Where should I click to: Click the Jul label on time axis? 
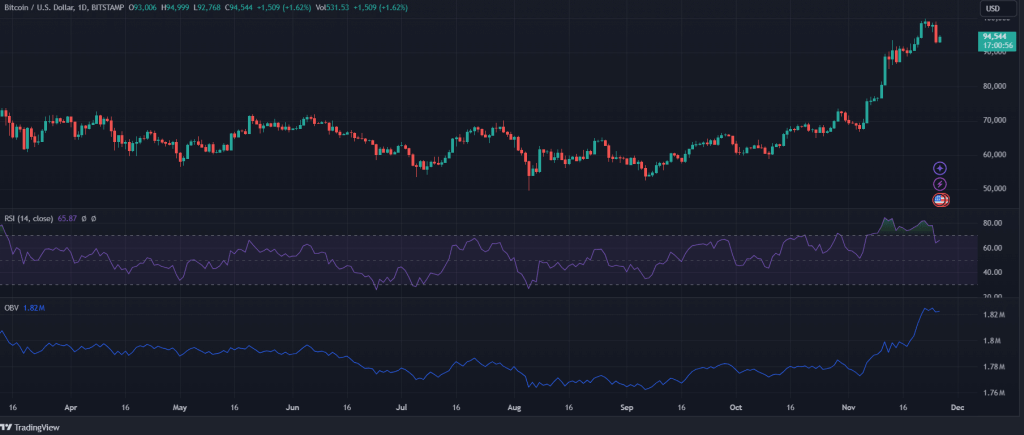(x=401, y=407)
